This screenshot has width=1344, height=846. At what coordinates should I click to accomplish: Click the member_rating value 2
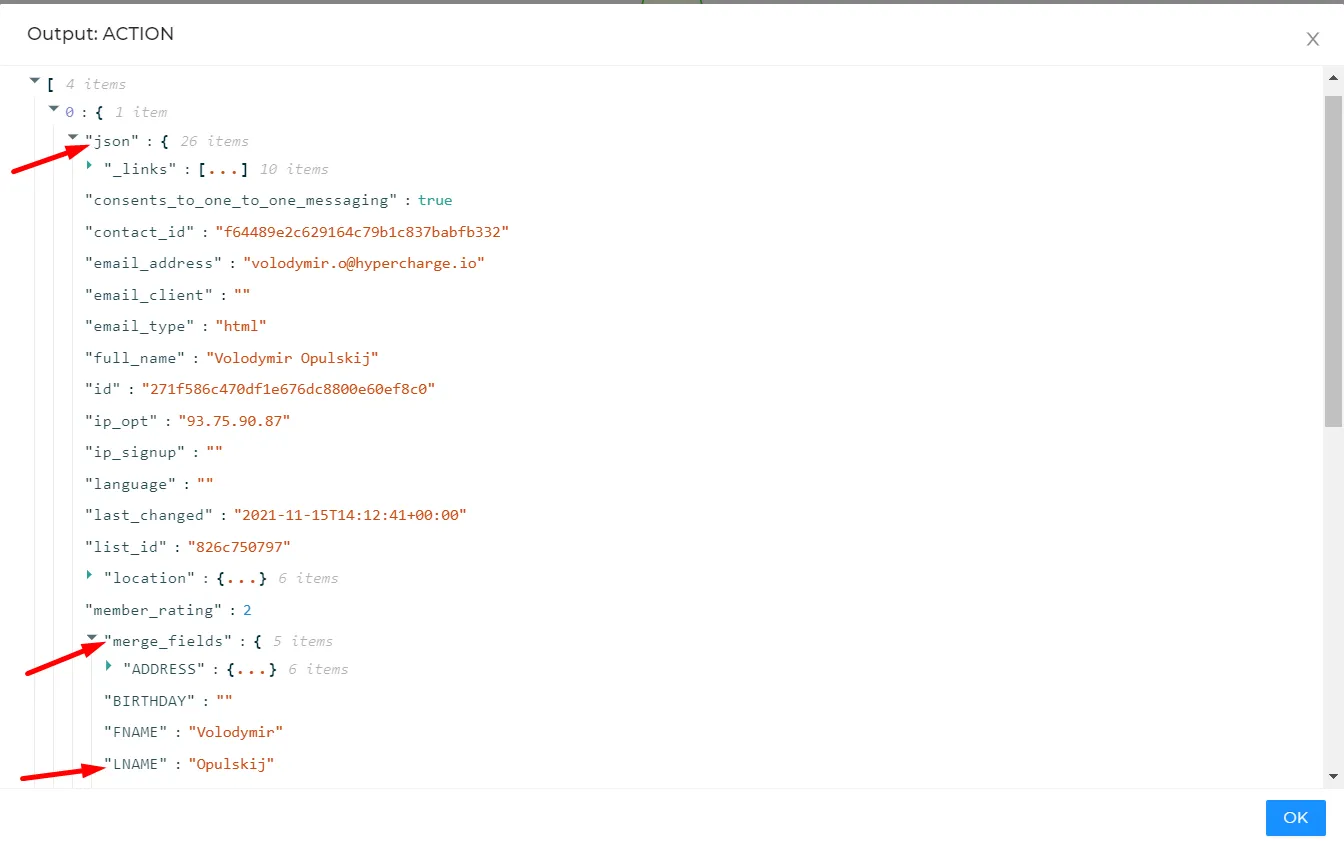click(247, 610)
